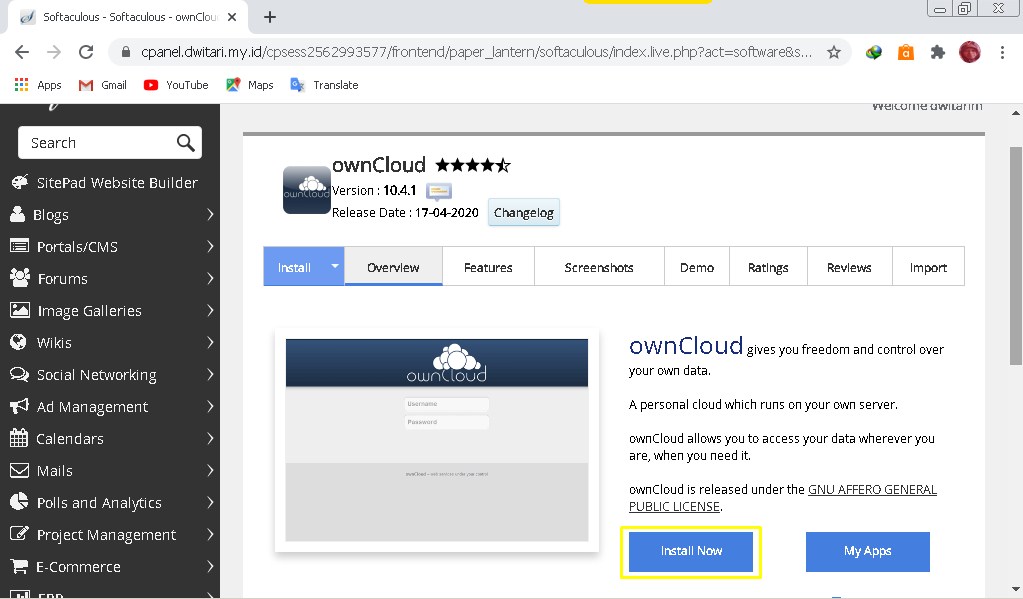Open the Install tab dropdown arrow
This screenshot has height=599, width=1023.
pos(335,267)
